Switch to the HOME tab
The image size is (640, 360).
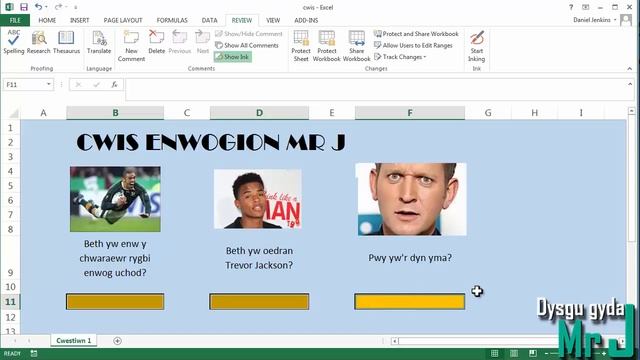click(47, 20)
